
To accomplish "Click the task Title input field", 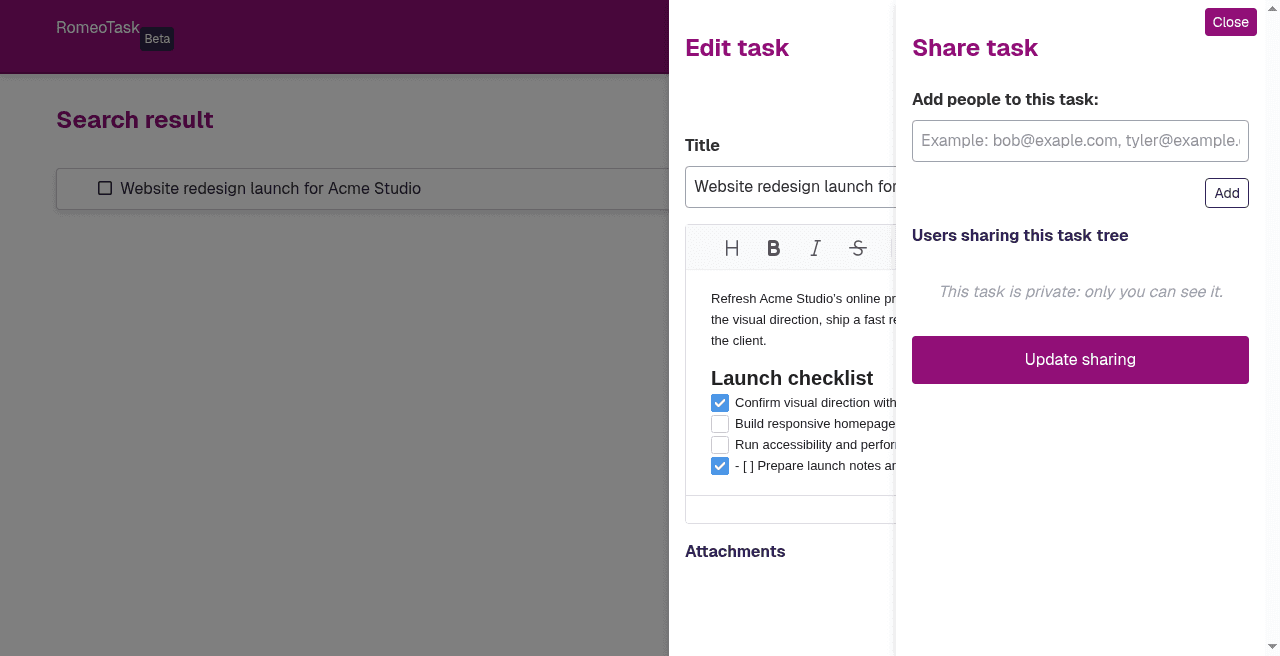I will [790, 187].
